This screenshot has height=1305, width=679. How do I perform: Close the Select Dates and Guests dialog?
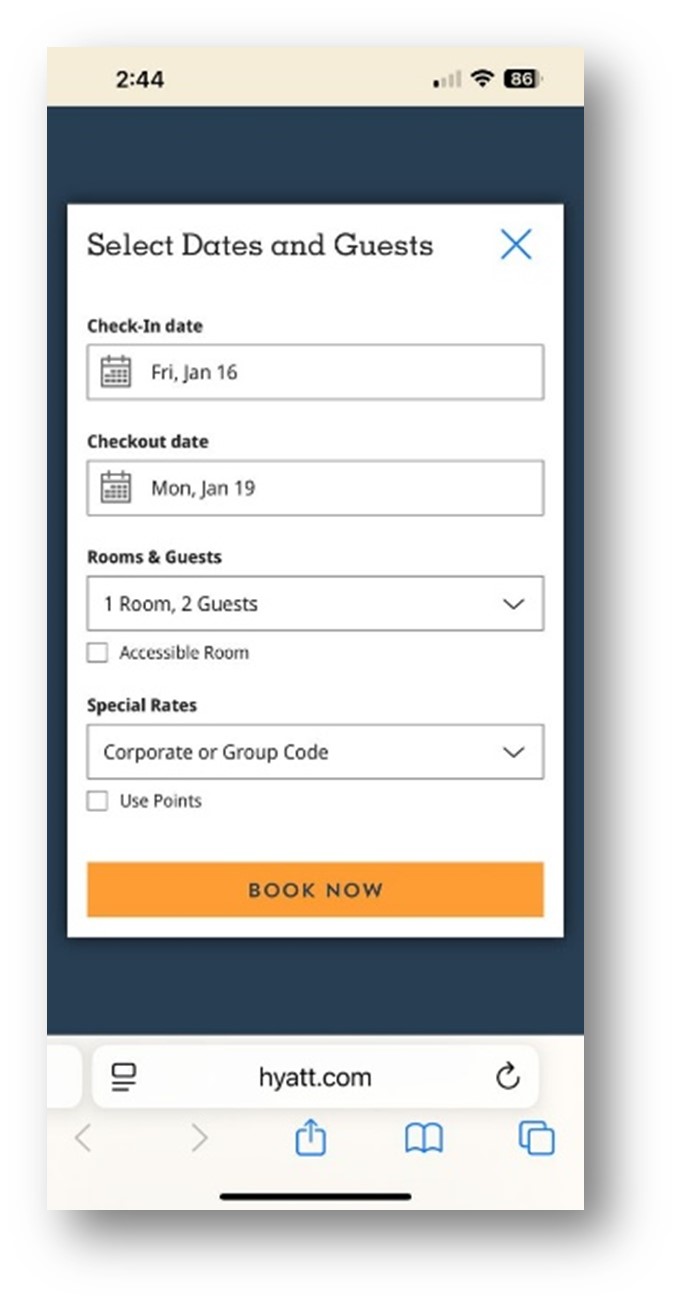(516, 244)
